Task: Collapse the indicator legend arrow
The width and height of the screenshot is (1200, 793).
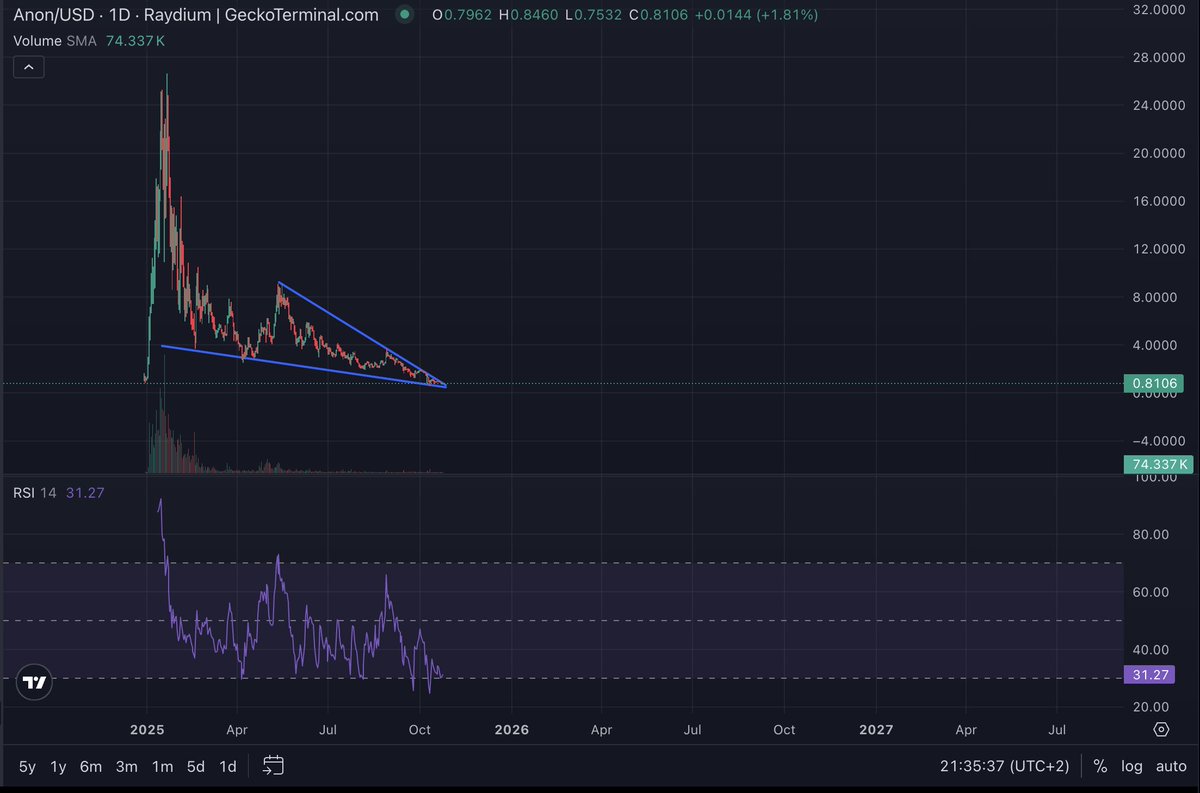Action: (x=28, y=67)
